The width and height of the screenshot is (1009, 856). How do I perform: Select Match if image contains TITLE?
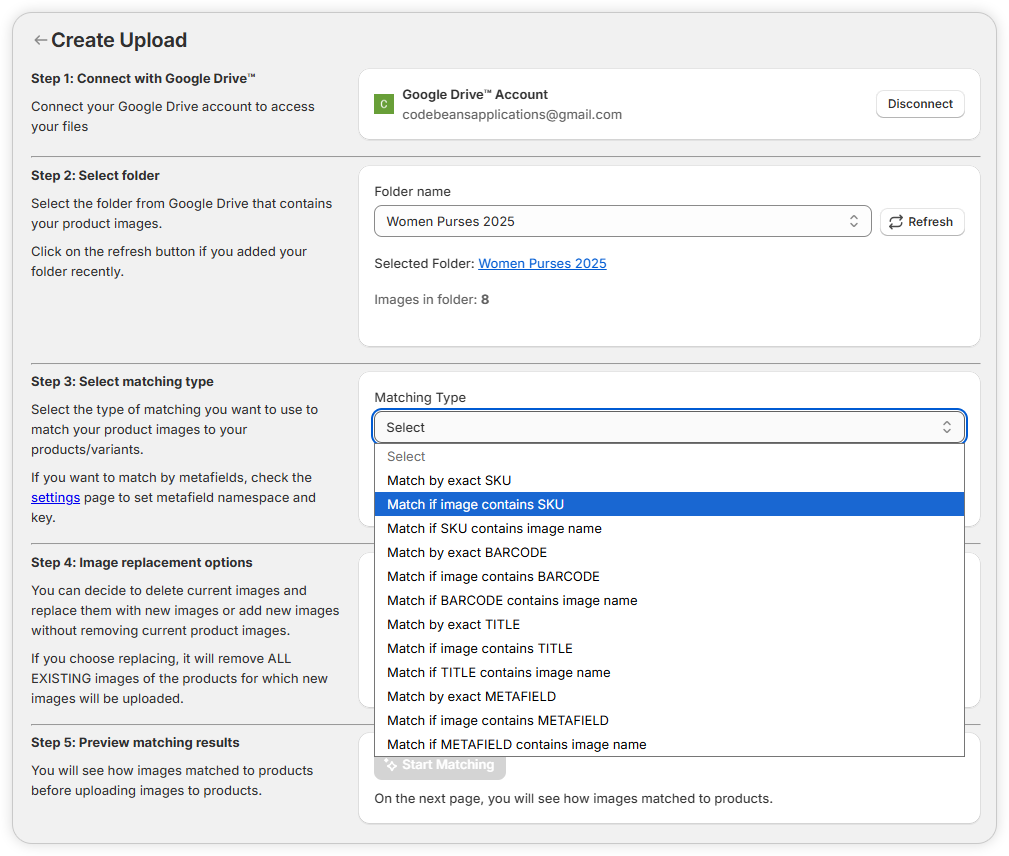[480, 648]
